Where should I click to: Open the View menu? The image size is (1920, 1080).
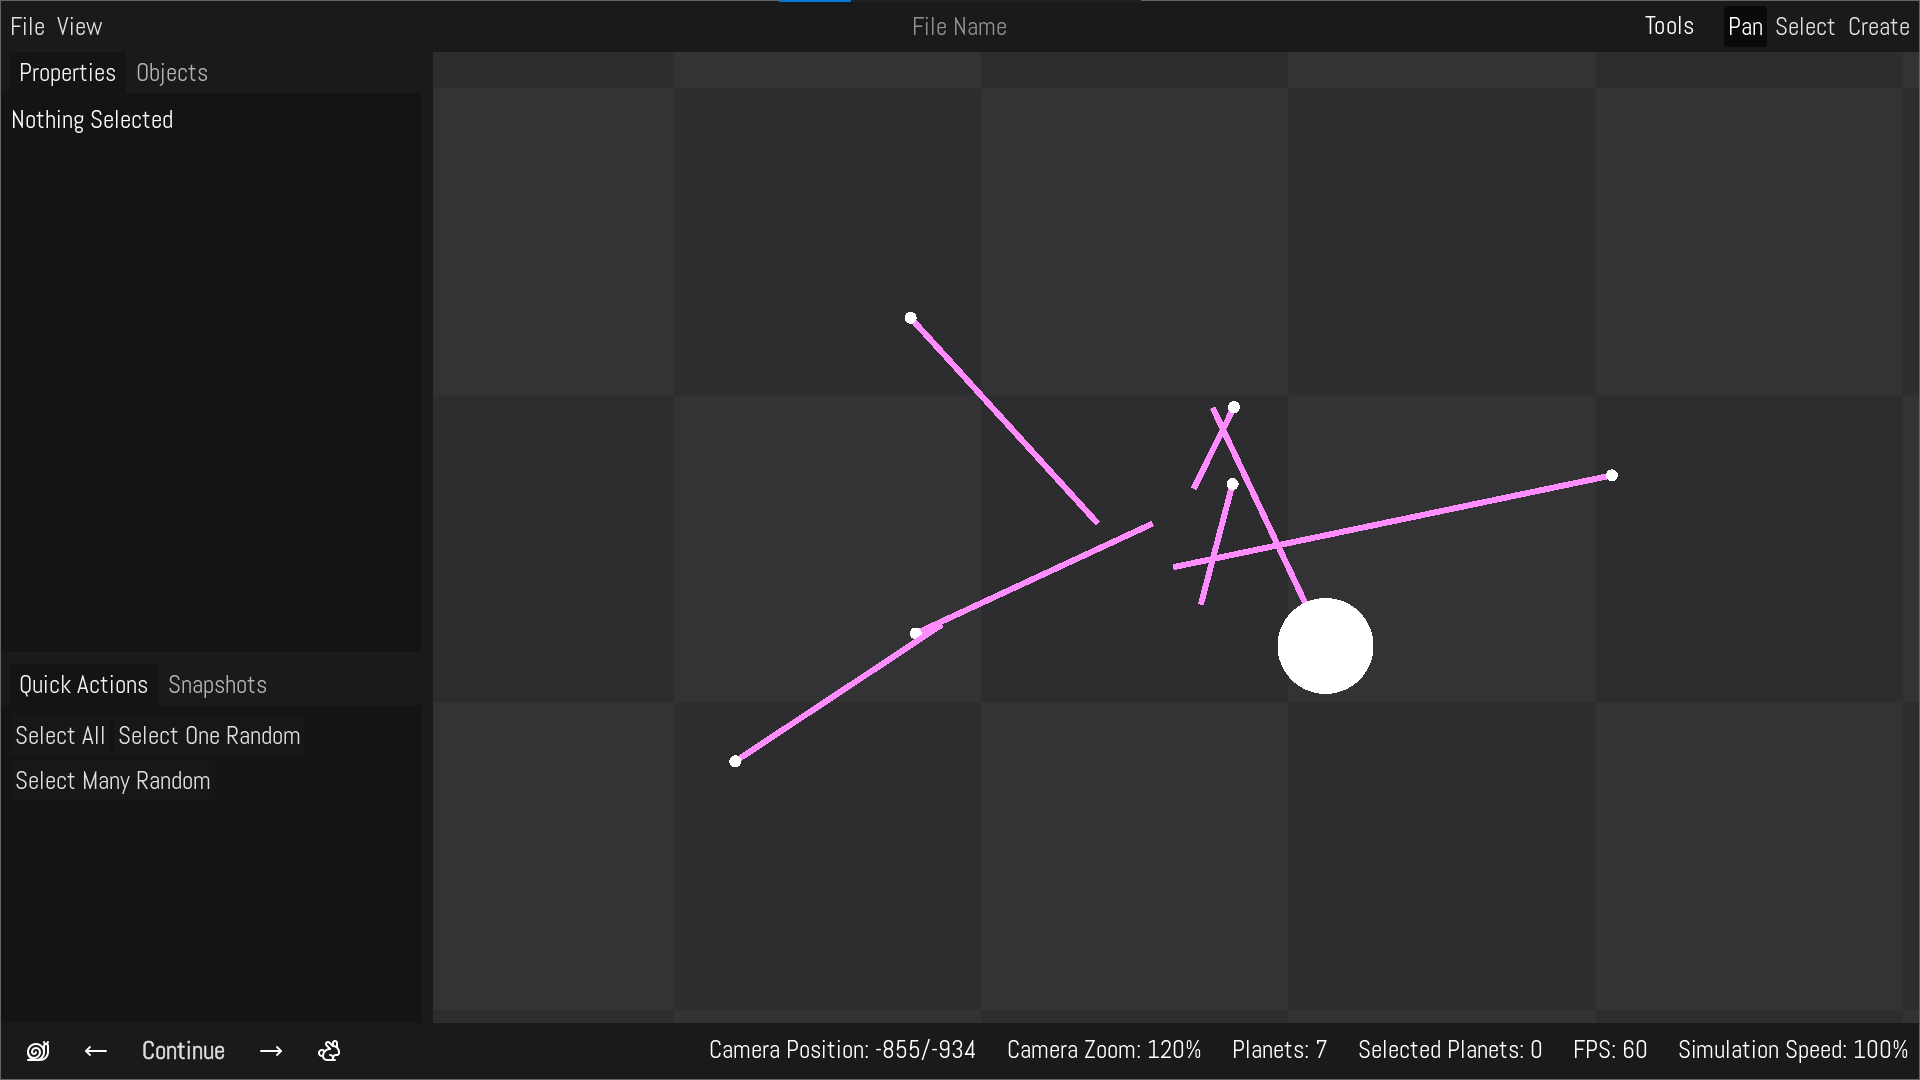point(79,27)
